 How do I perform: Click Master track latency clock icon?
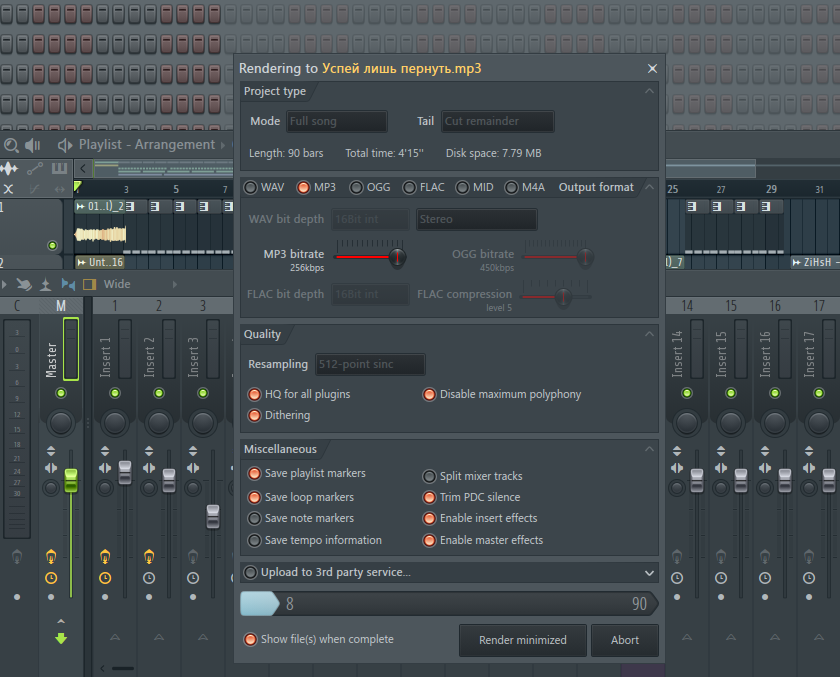(x=51, y=578)
